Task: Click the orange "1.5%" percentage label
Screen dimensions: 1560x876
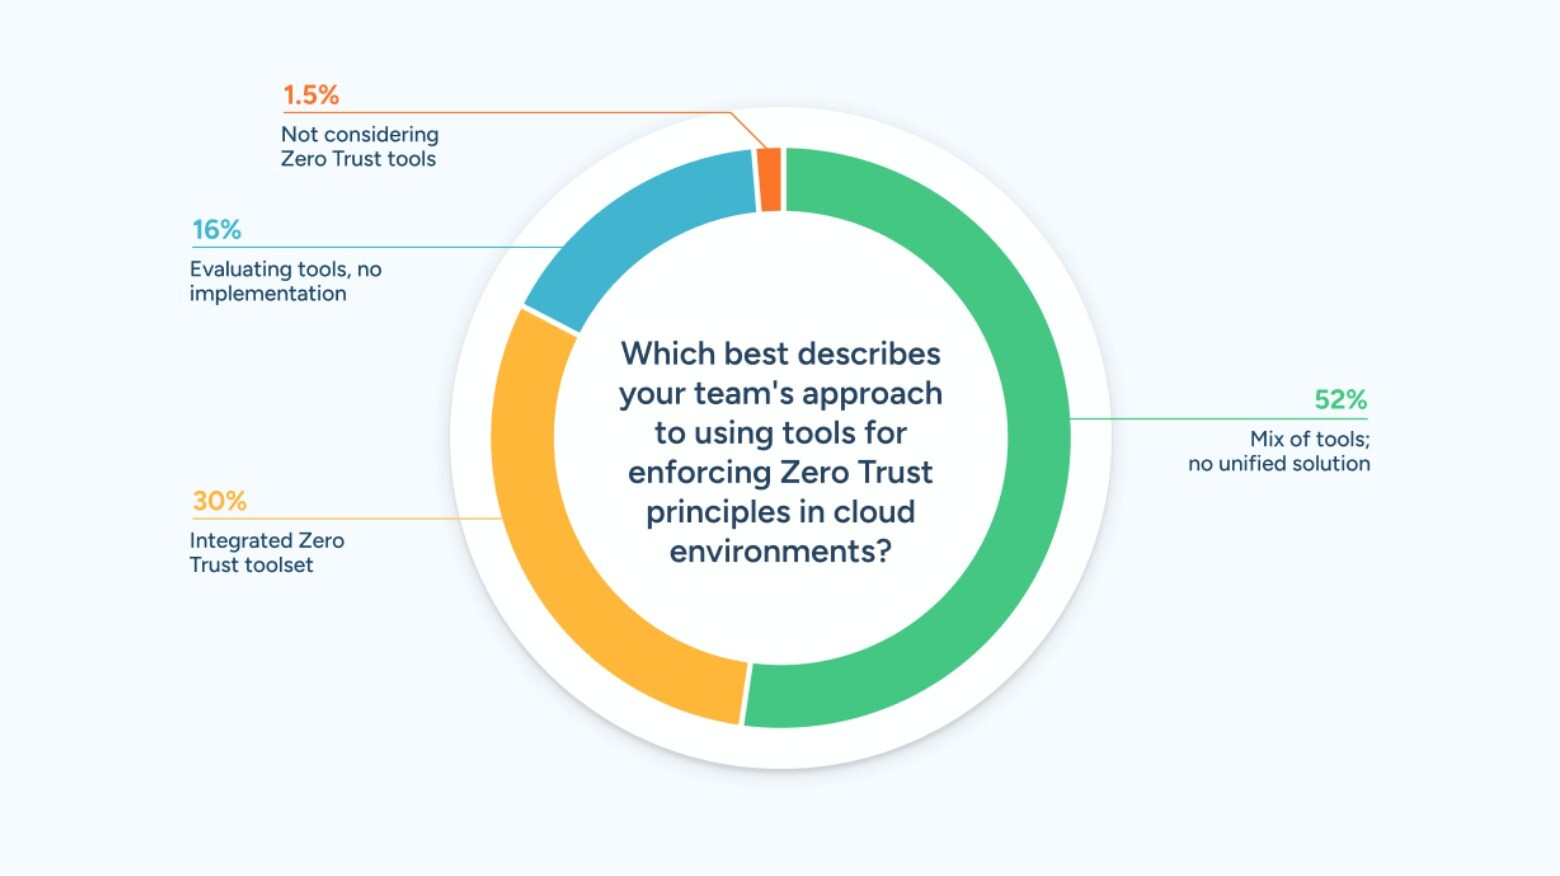Action: coord(311,95)
